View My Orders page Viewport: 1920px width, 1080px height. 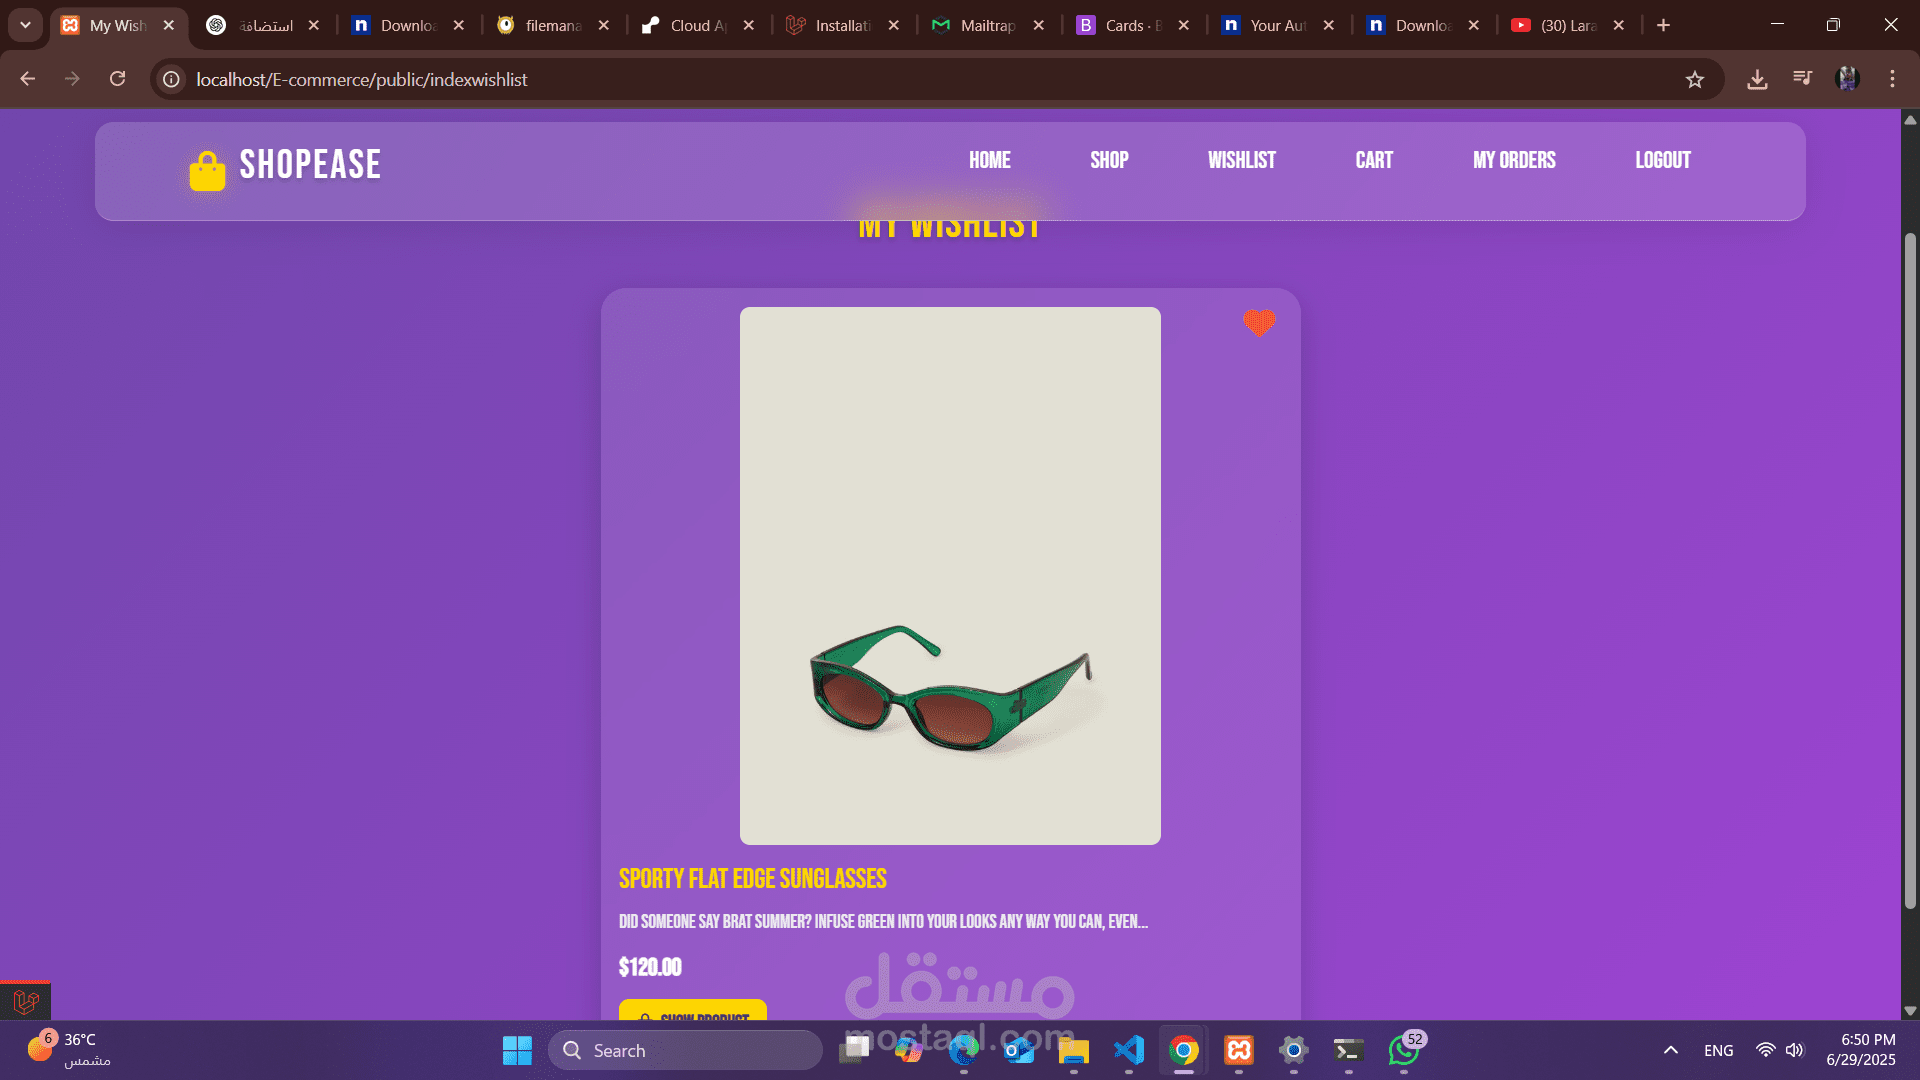(1514, 160)
